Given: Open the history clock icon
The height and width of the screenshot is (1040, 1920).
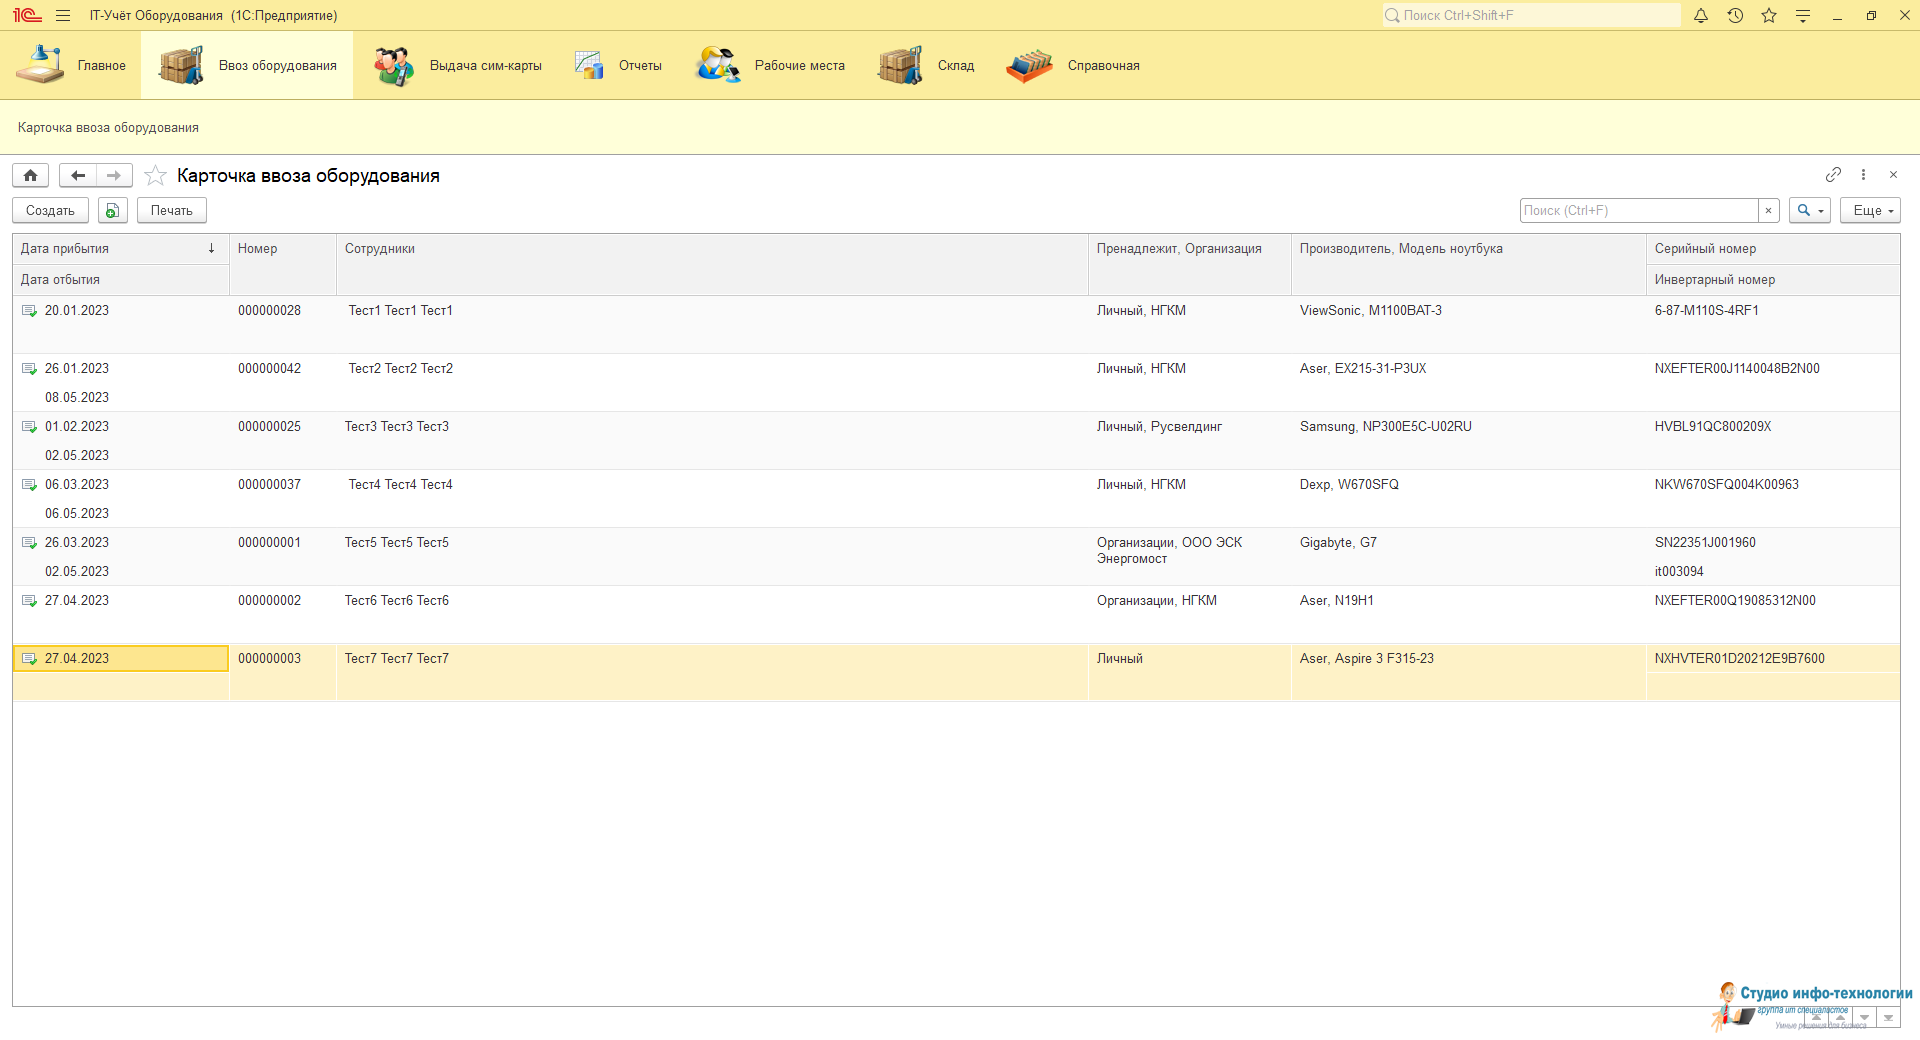Looking at the screenshot, I should [x=1735, y=16].
